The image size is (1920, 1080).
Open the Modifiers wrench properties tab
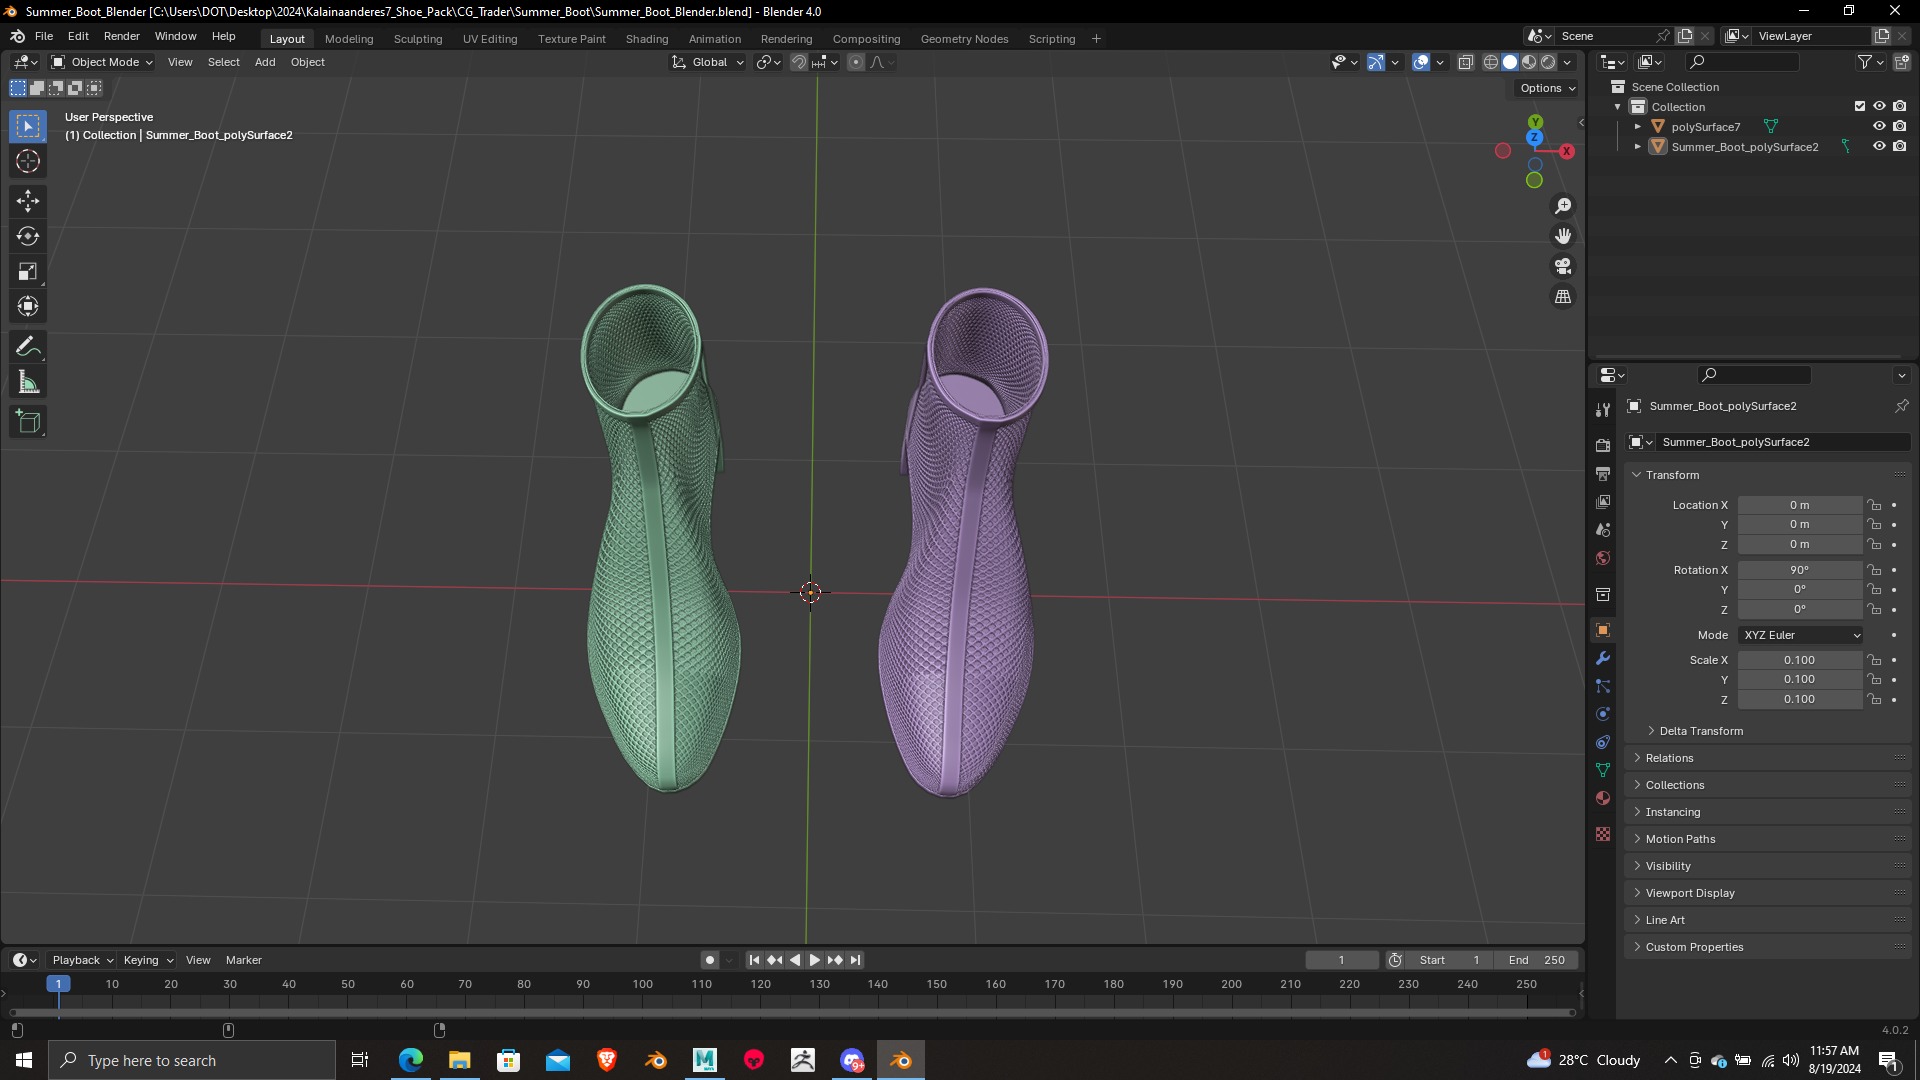click(x=1603, y=658)
